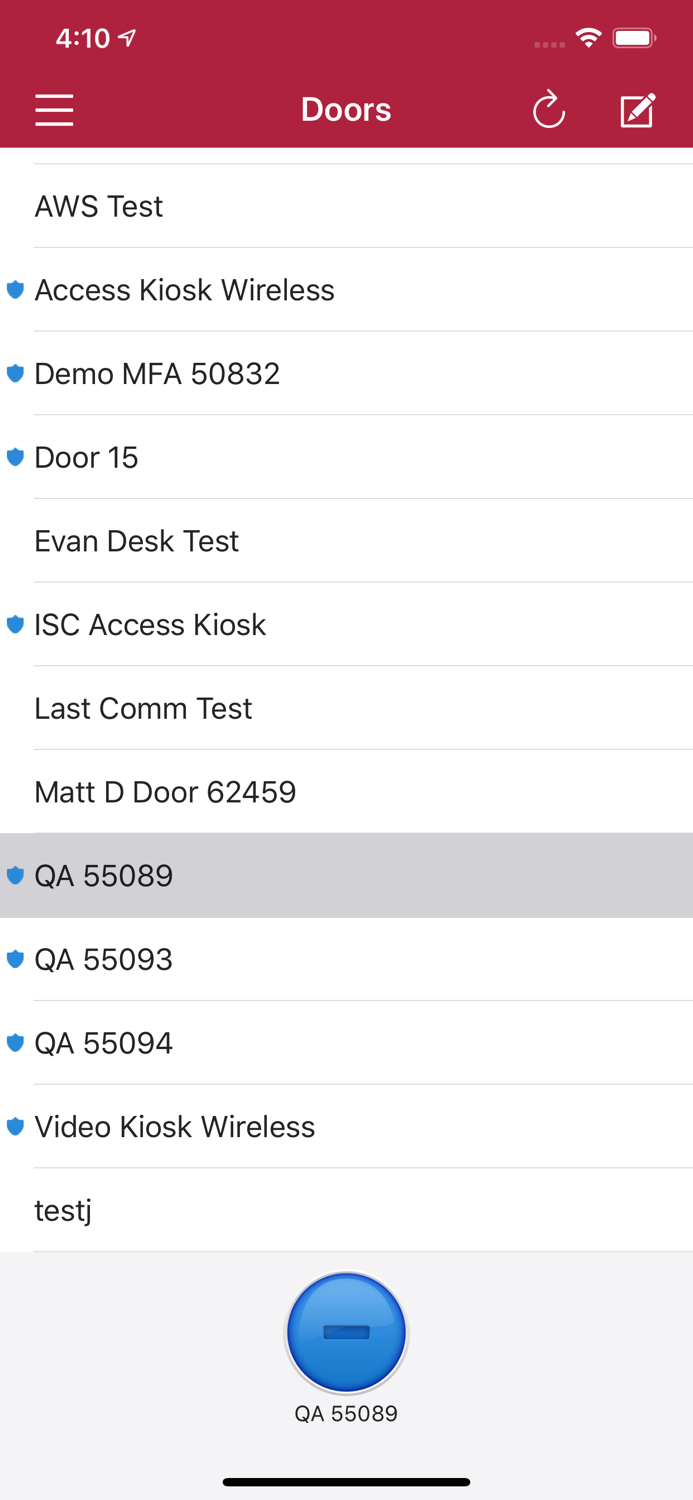Tap the shield icon beside Access Kiosk Wireless
The width and height of the screenshot is (693, 1500).
click(15, 290)
